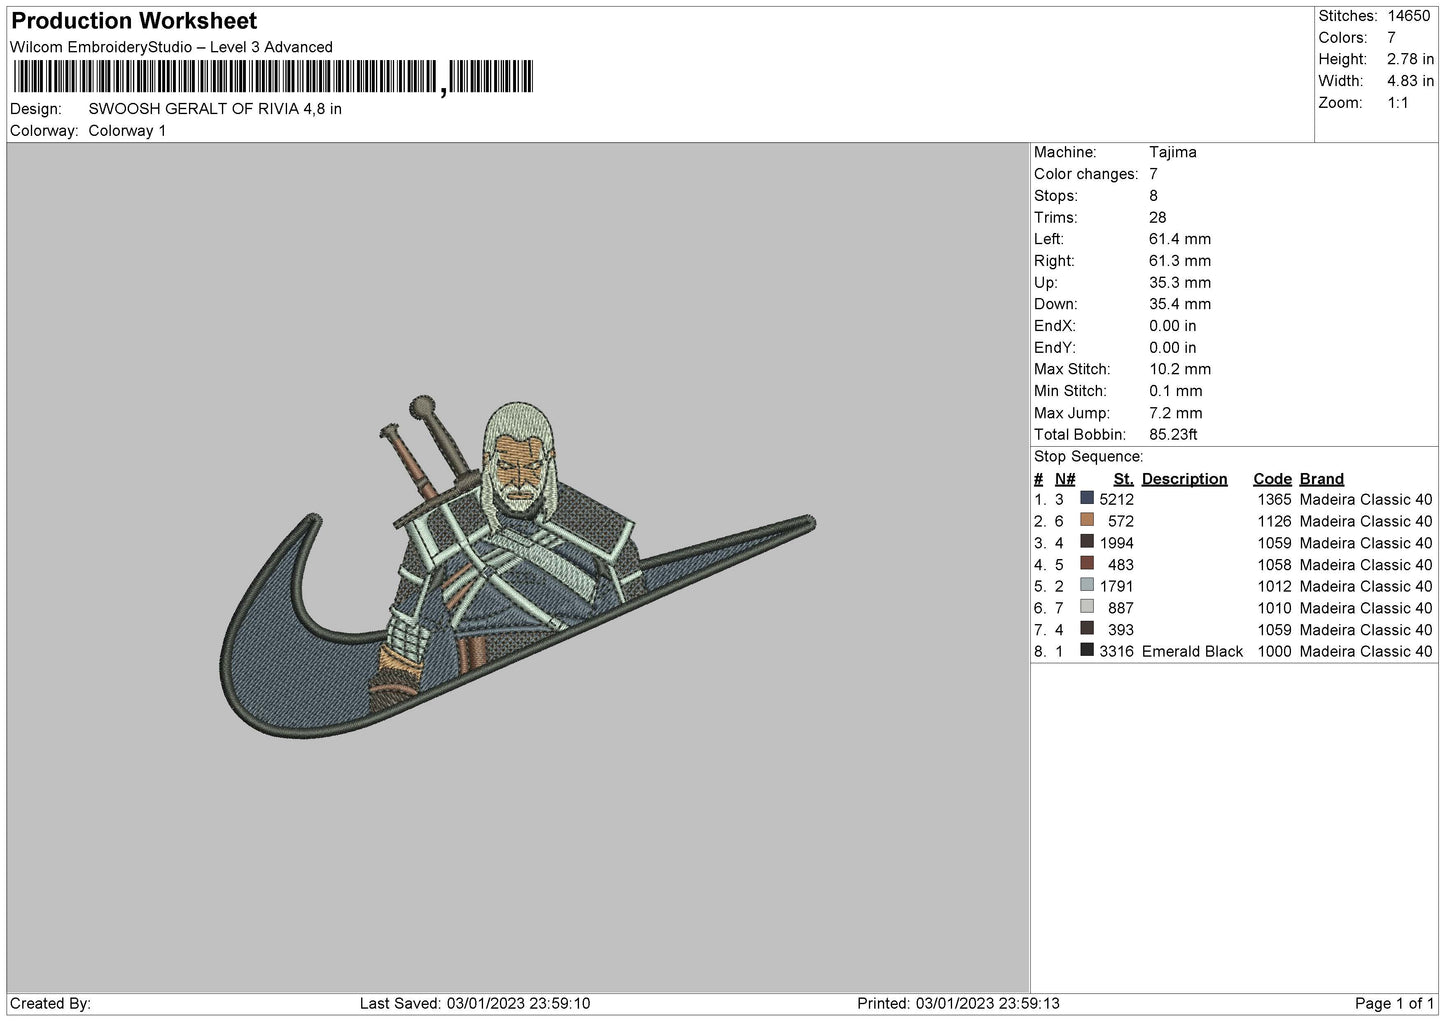Click the dark blue swatch in stop 1

[x=1087, y=498]
